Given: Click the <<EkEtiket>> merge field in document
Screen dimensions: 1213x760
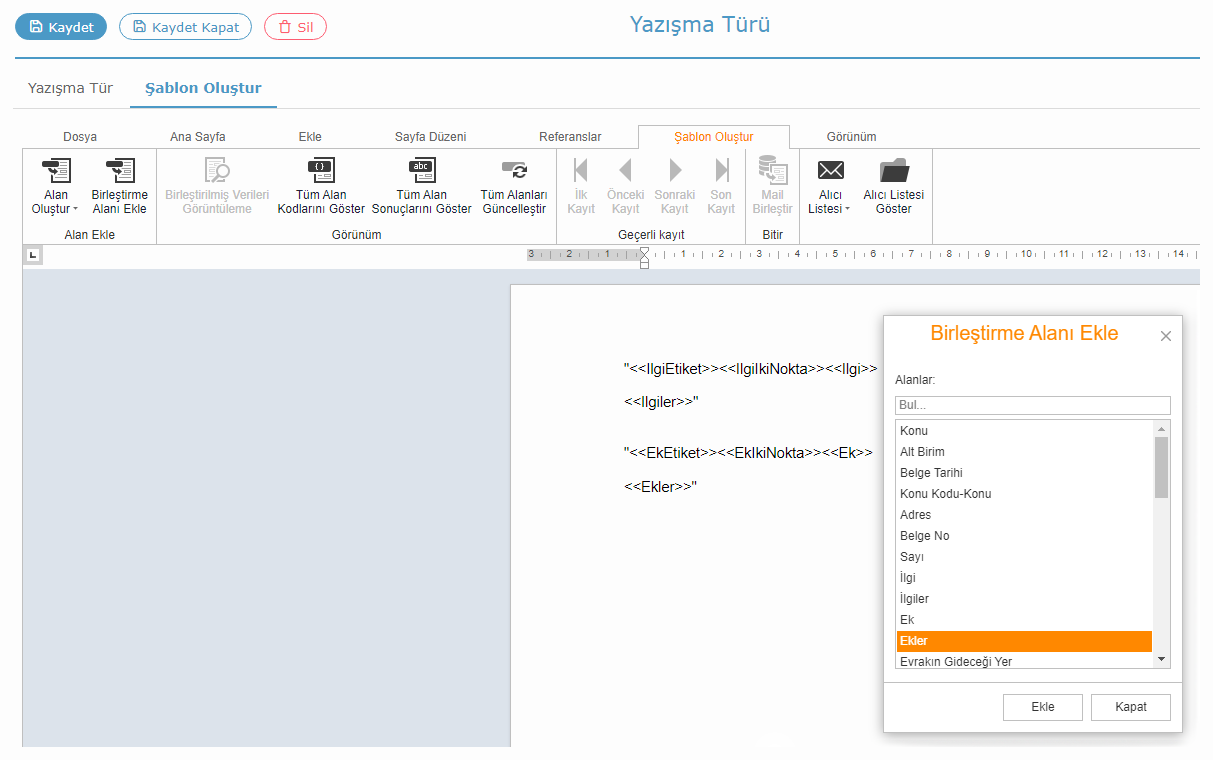Looking at the screenshot, I should tap(676, 453).
